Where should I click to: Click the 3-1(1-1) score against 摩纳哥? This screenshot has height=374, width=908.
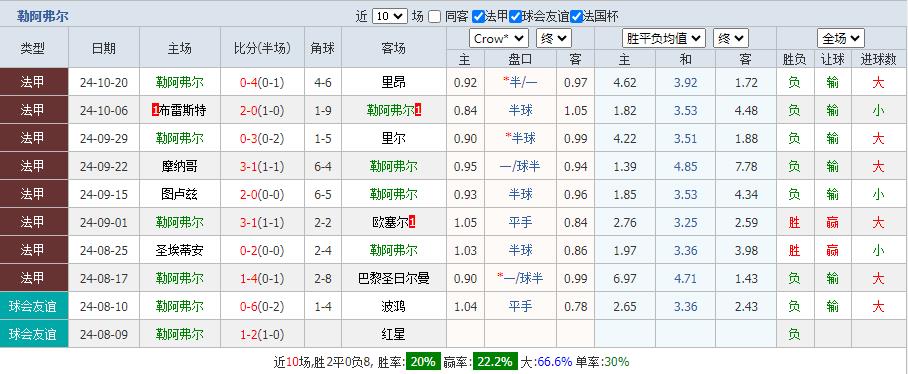262,166
